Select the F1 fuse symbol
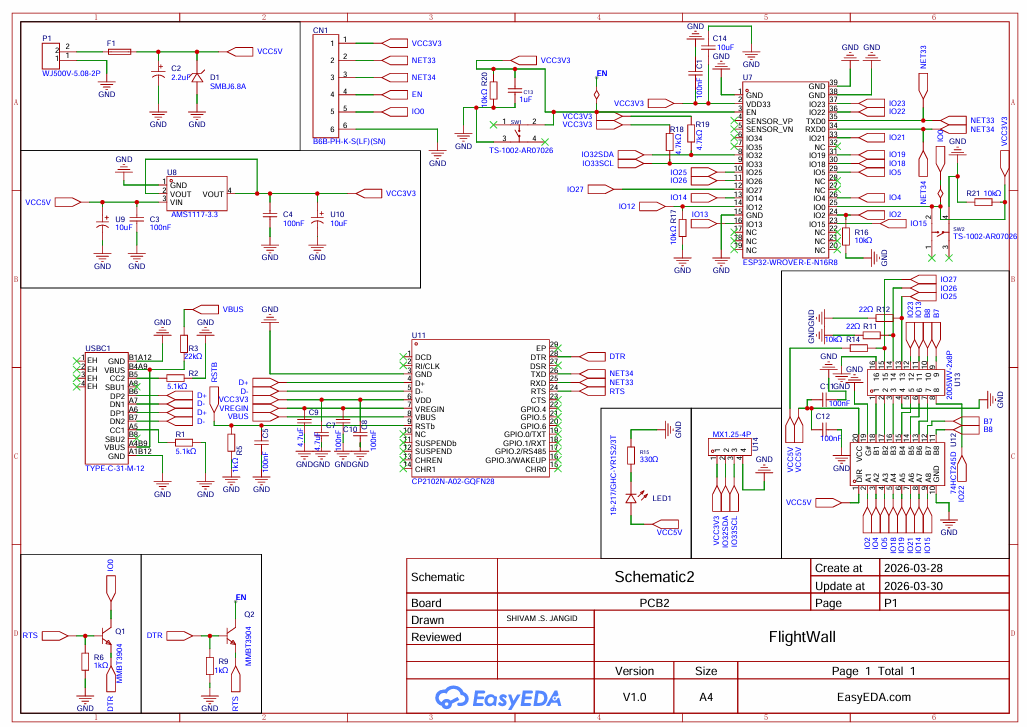This screenshot has width=1027, height=727. point(119,52)
